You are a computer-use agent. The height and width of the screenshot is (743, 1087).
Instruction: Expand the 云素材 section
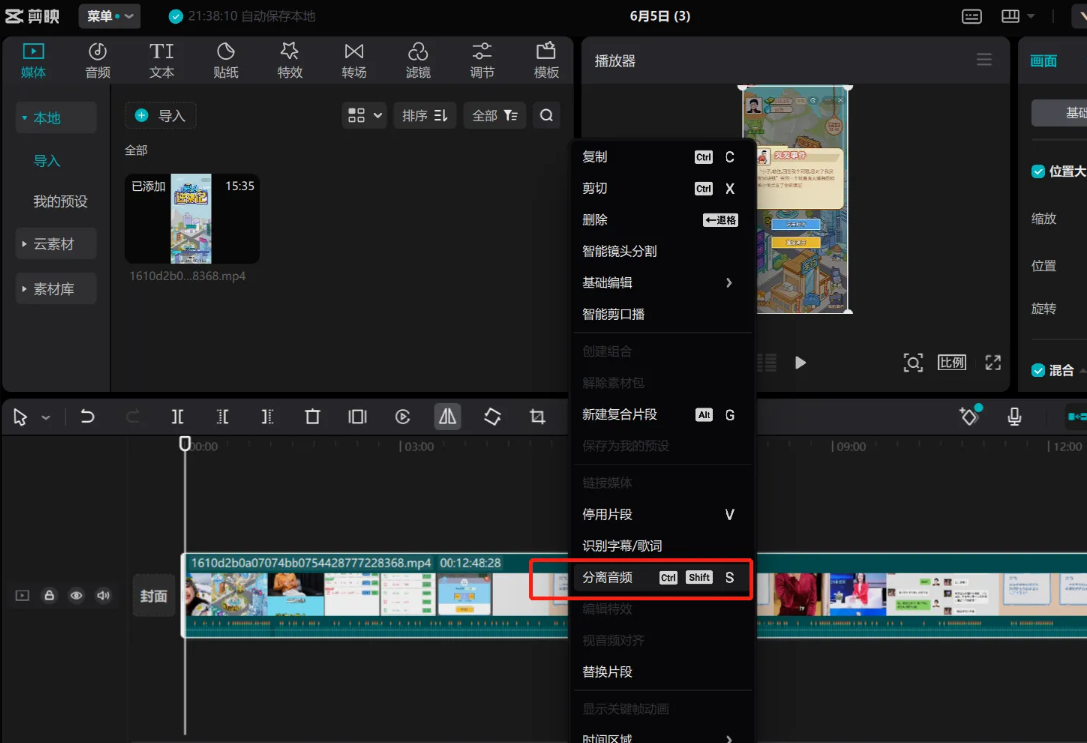point(56,244)
